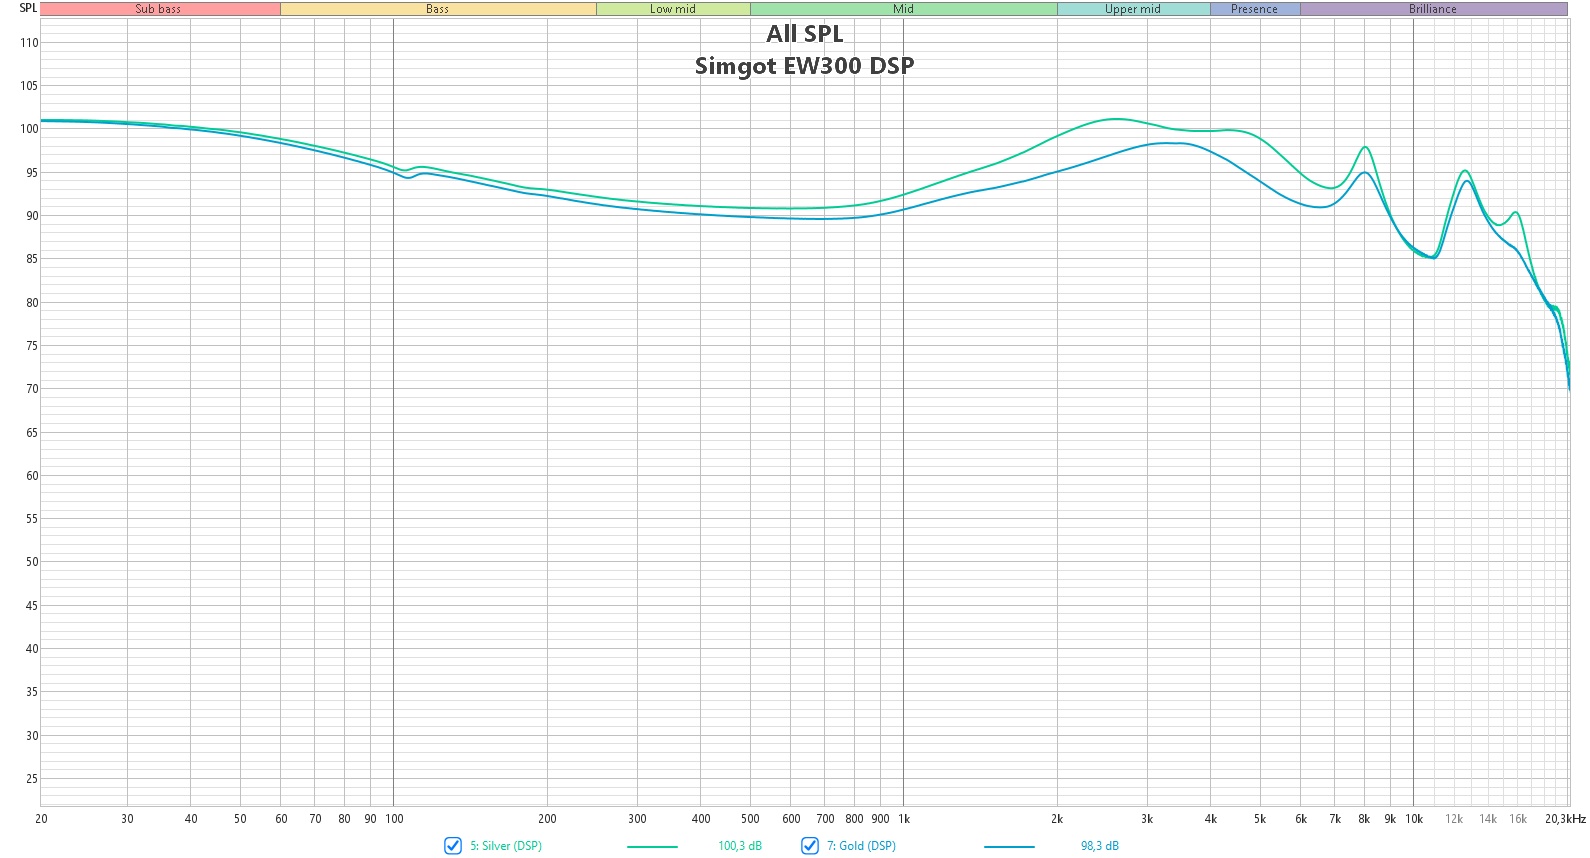Screen dimensions: 1590x858
Task: Click the '35' value on the SPL axis
Action: pos(32,692)
